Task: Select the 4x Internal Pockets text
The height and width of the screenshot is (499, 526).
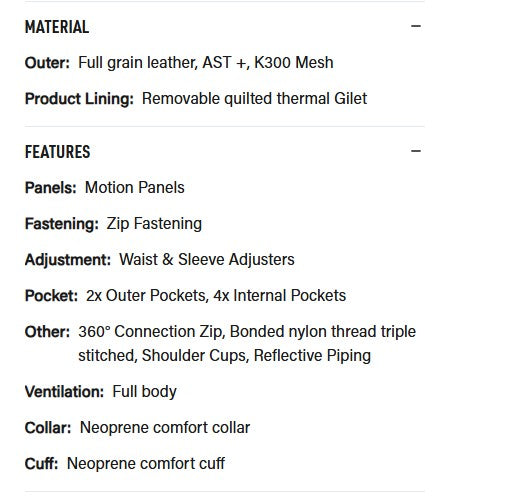Action: [279, 296]
